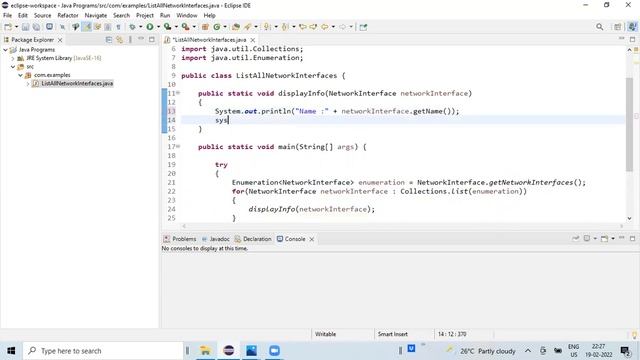Click the Coverage run icon
Image resolution: width=640 pixels, height=360 pixels.
click(x=167, y=27)
